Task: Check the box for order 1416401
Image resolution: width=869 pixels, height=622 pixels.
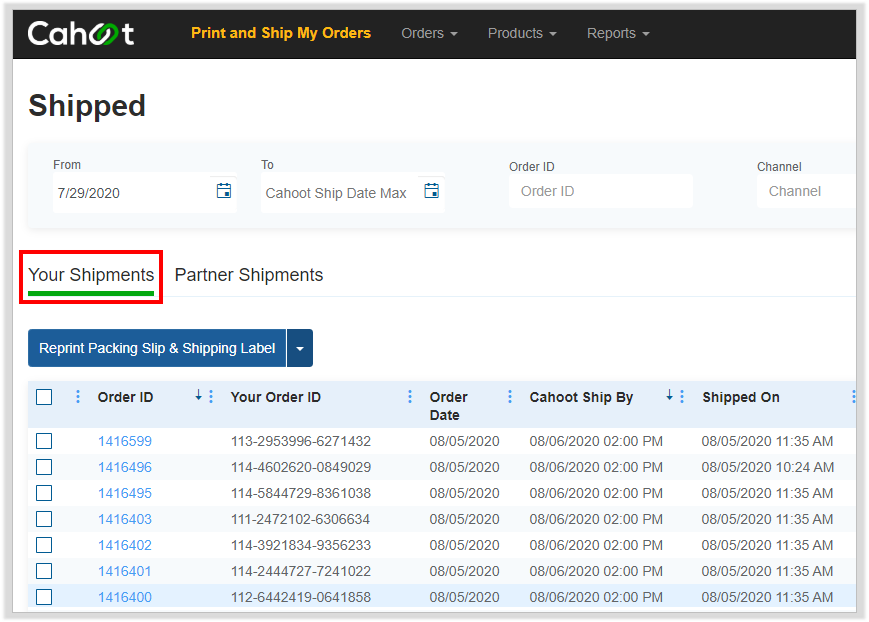Action: (x=44, y=572)
